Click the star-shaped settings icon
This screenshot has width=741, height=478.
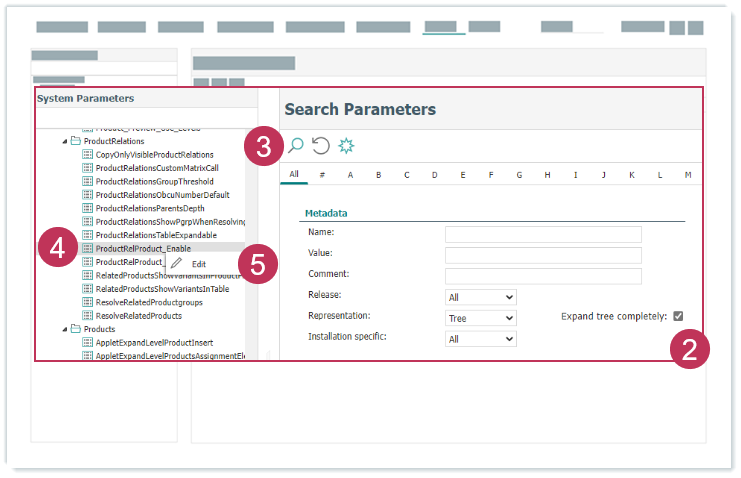[x=346, y=146]
